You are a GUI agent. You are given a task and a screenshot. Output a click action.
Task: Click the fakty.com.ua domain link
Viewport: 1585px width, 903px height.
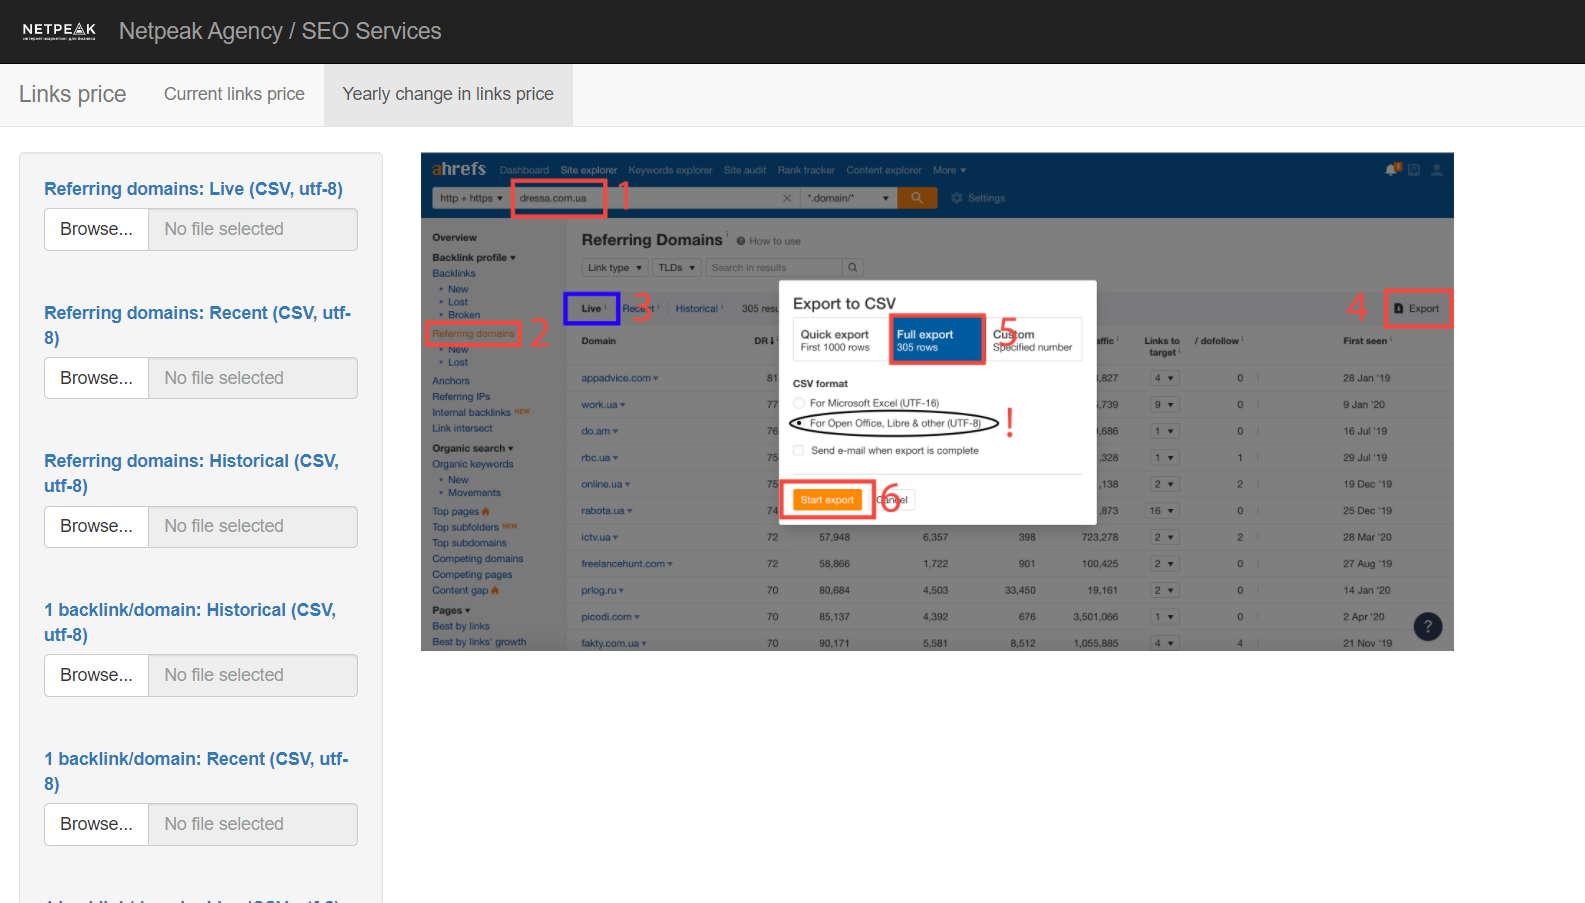[610, 643]
